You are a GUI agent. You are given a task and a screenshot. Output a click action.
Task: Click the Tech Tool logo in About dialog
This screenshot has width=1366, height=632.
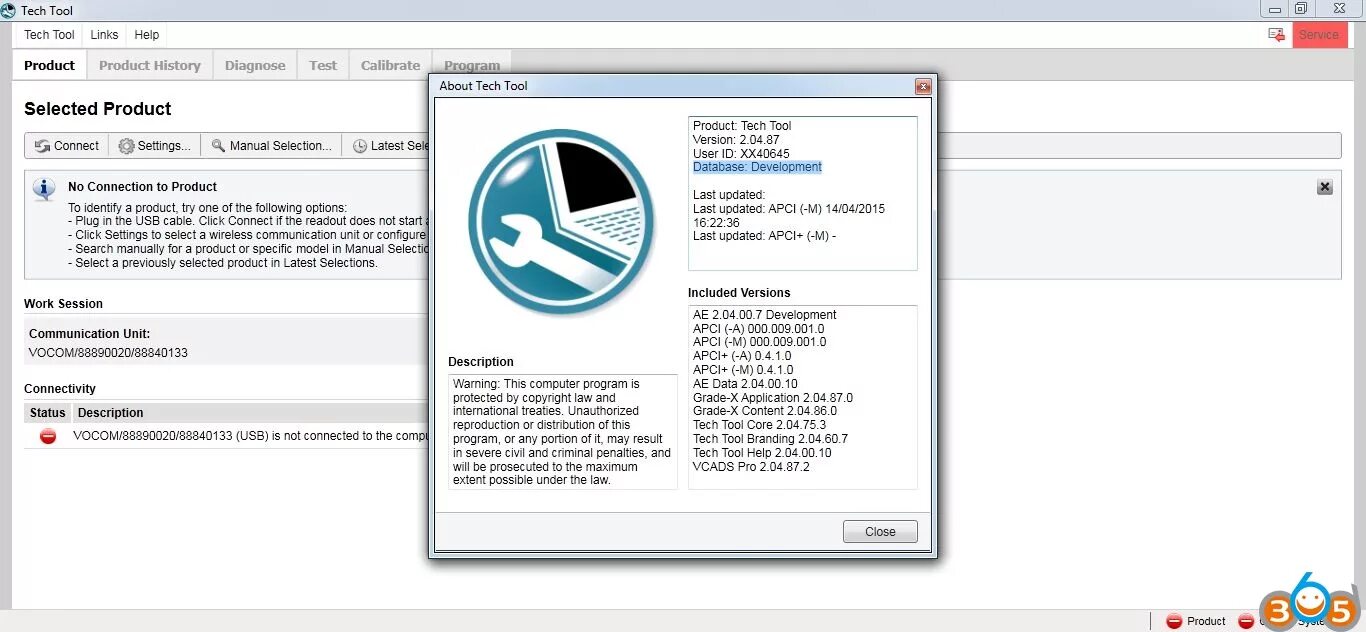(562, 223)
